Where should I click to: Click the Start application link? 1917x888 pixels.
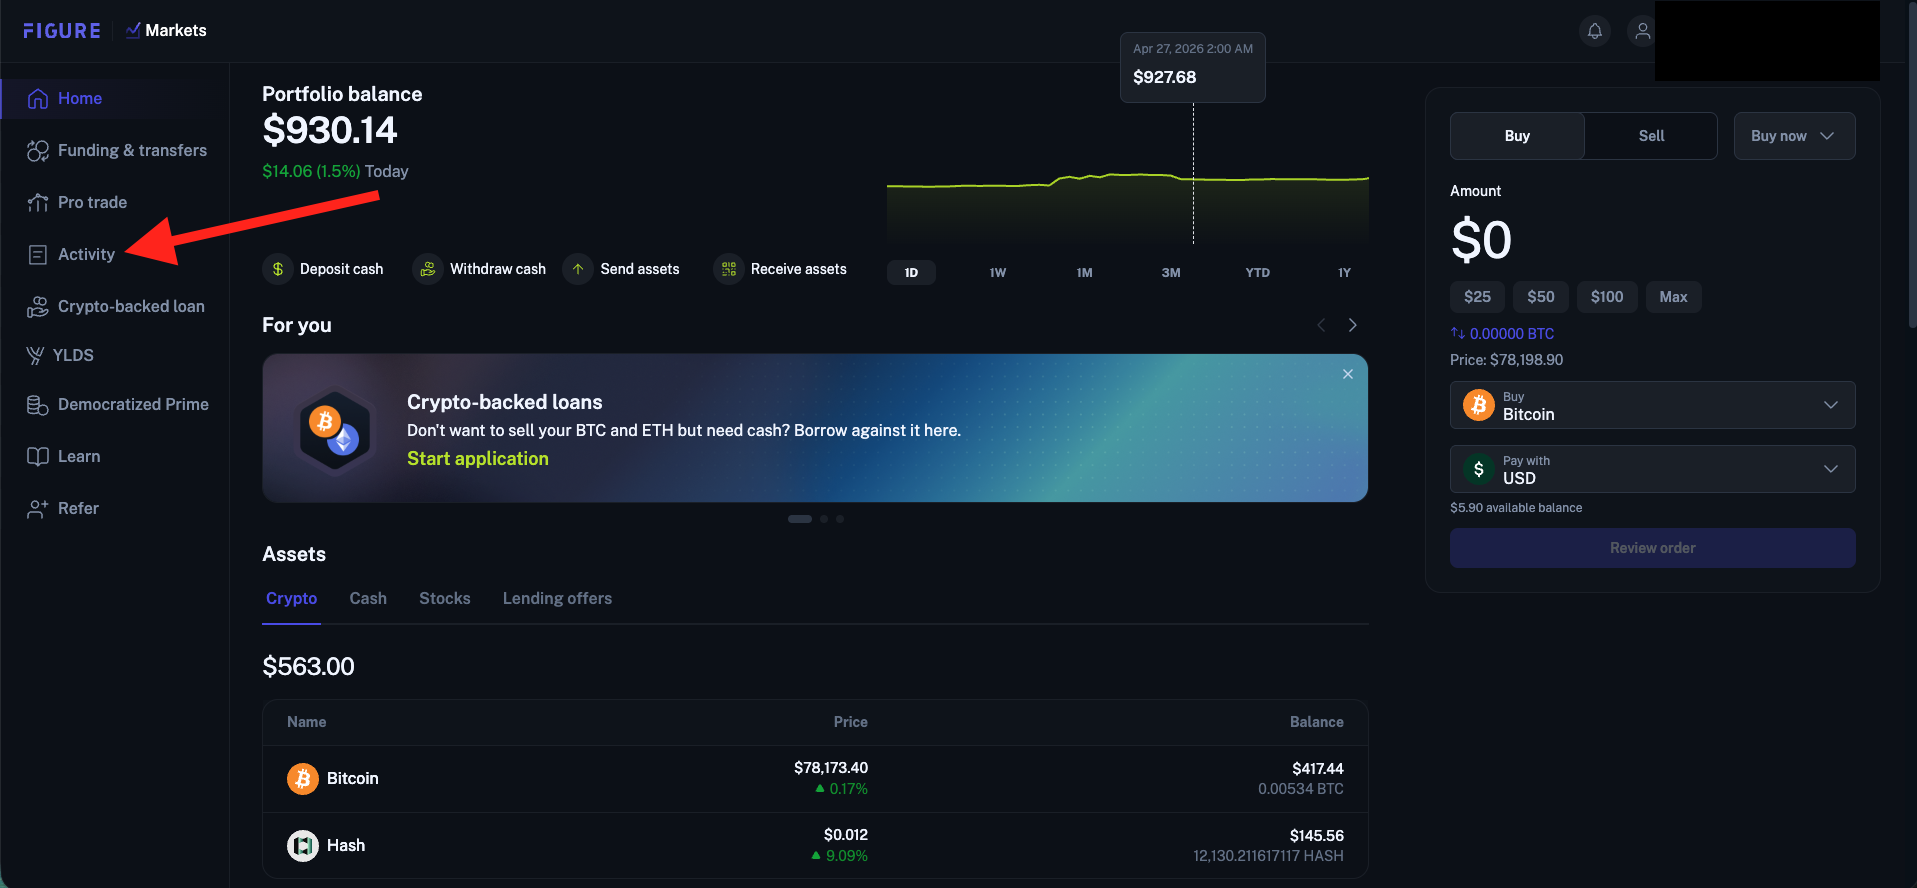[478, 458]
